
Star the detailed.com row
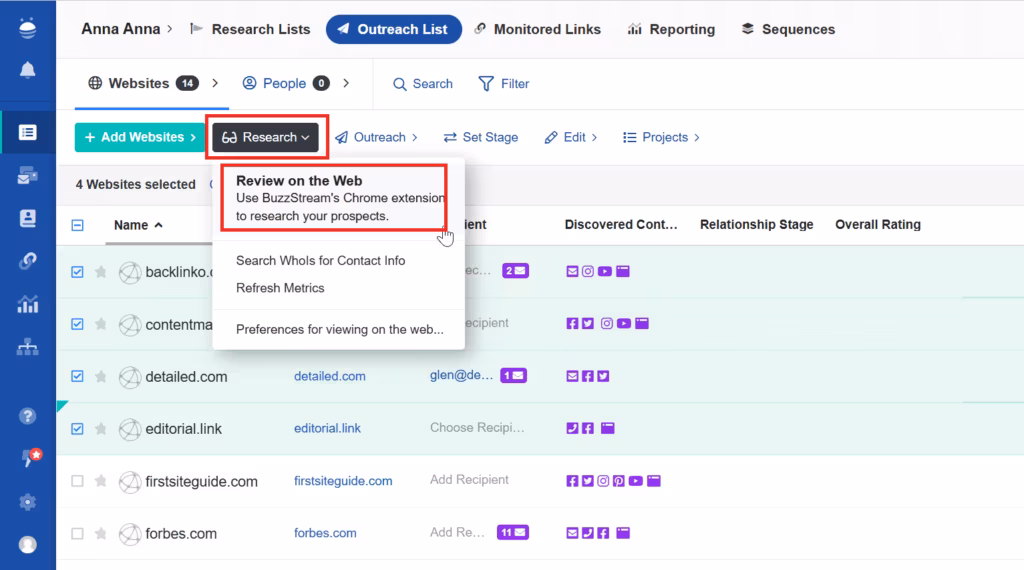[101, 376]
